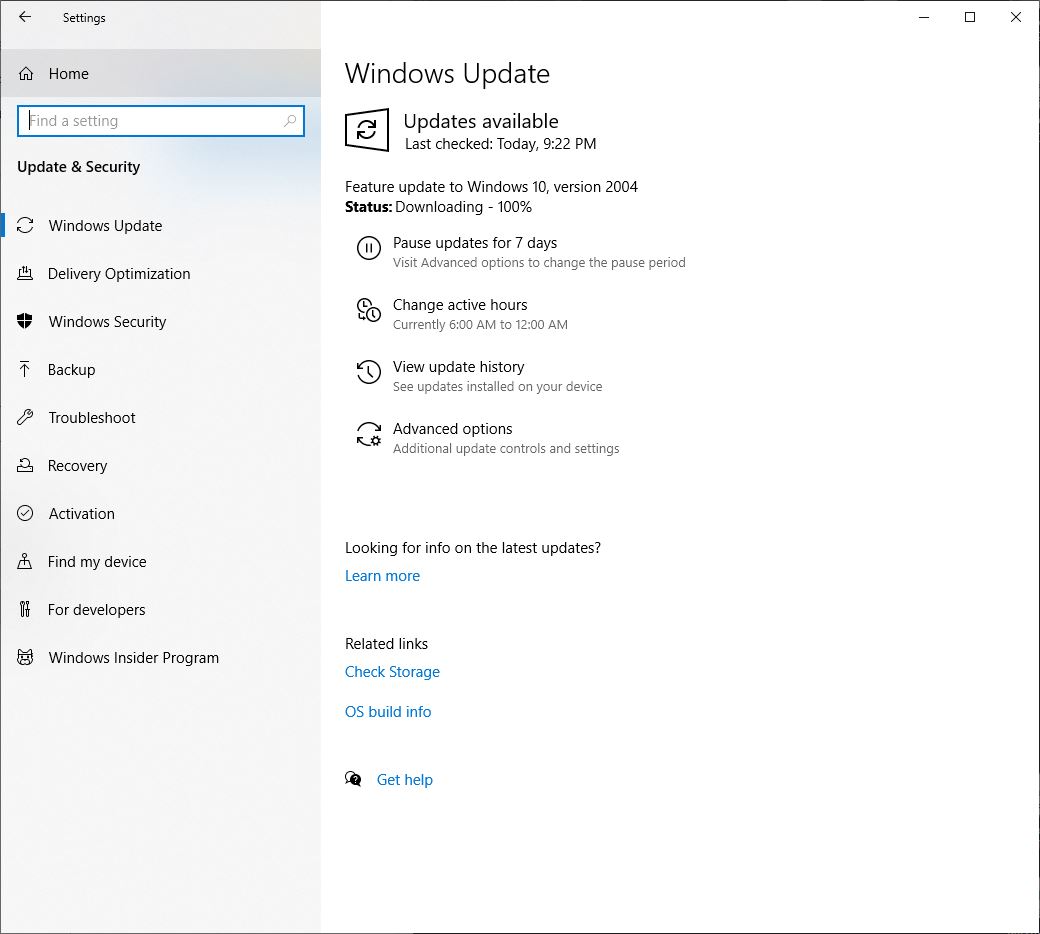The image size is (1040, 934).
Task: Click the Delivery Optimization icon
Action: pyautogui.click(x=25, y=273)
